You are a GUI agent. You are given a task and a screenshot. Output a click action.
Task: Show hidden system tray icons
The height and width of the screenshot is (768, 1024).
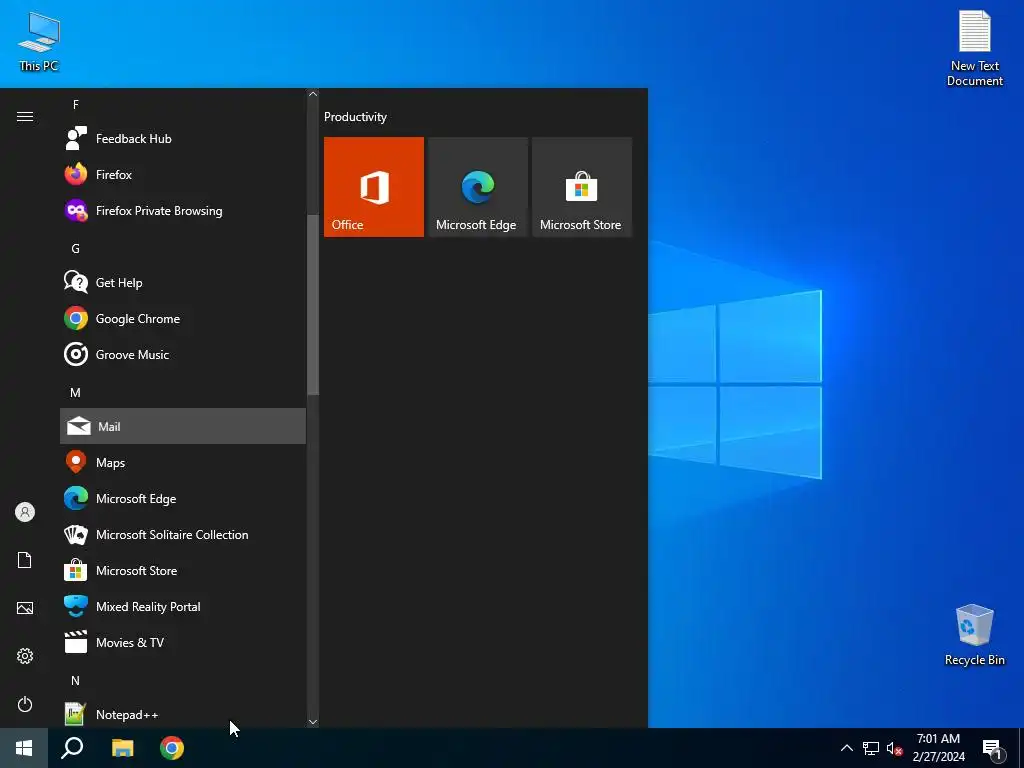point(846,748)
